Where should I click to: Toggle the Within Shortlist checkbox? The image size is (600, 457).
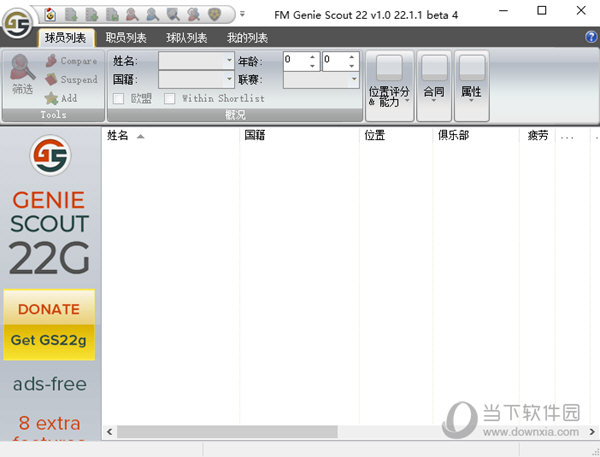(x=170, y=99)
